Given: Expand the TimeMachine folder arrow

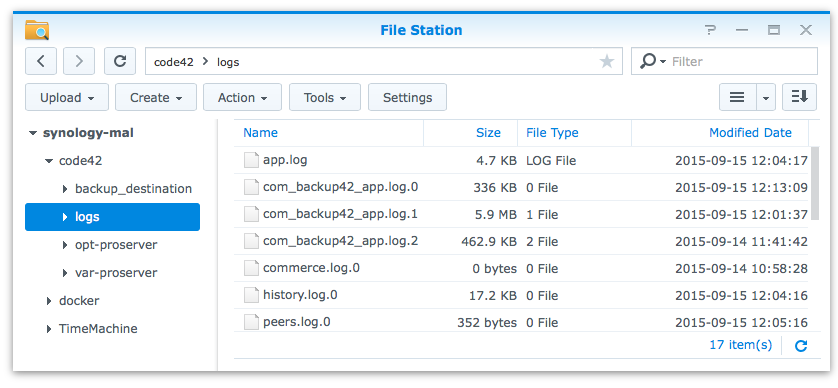Looking at the screenshot, I should pos(49,329).
